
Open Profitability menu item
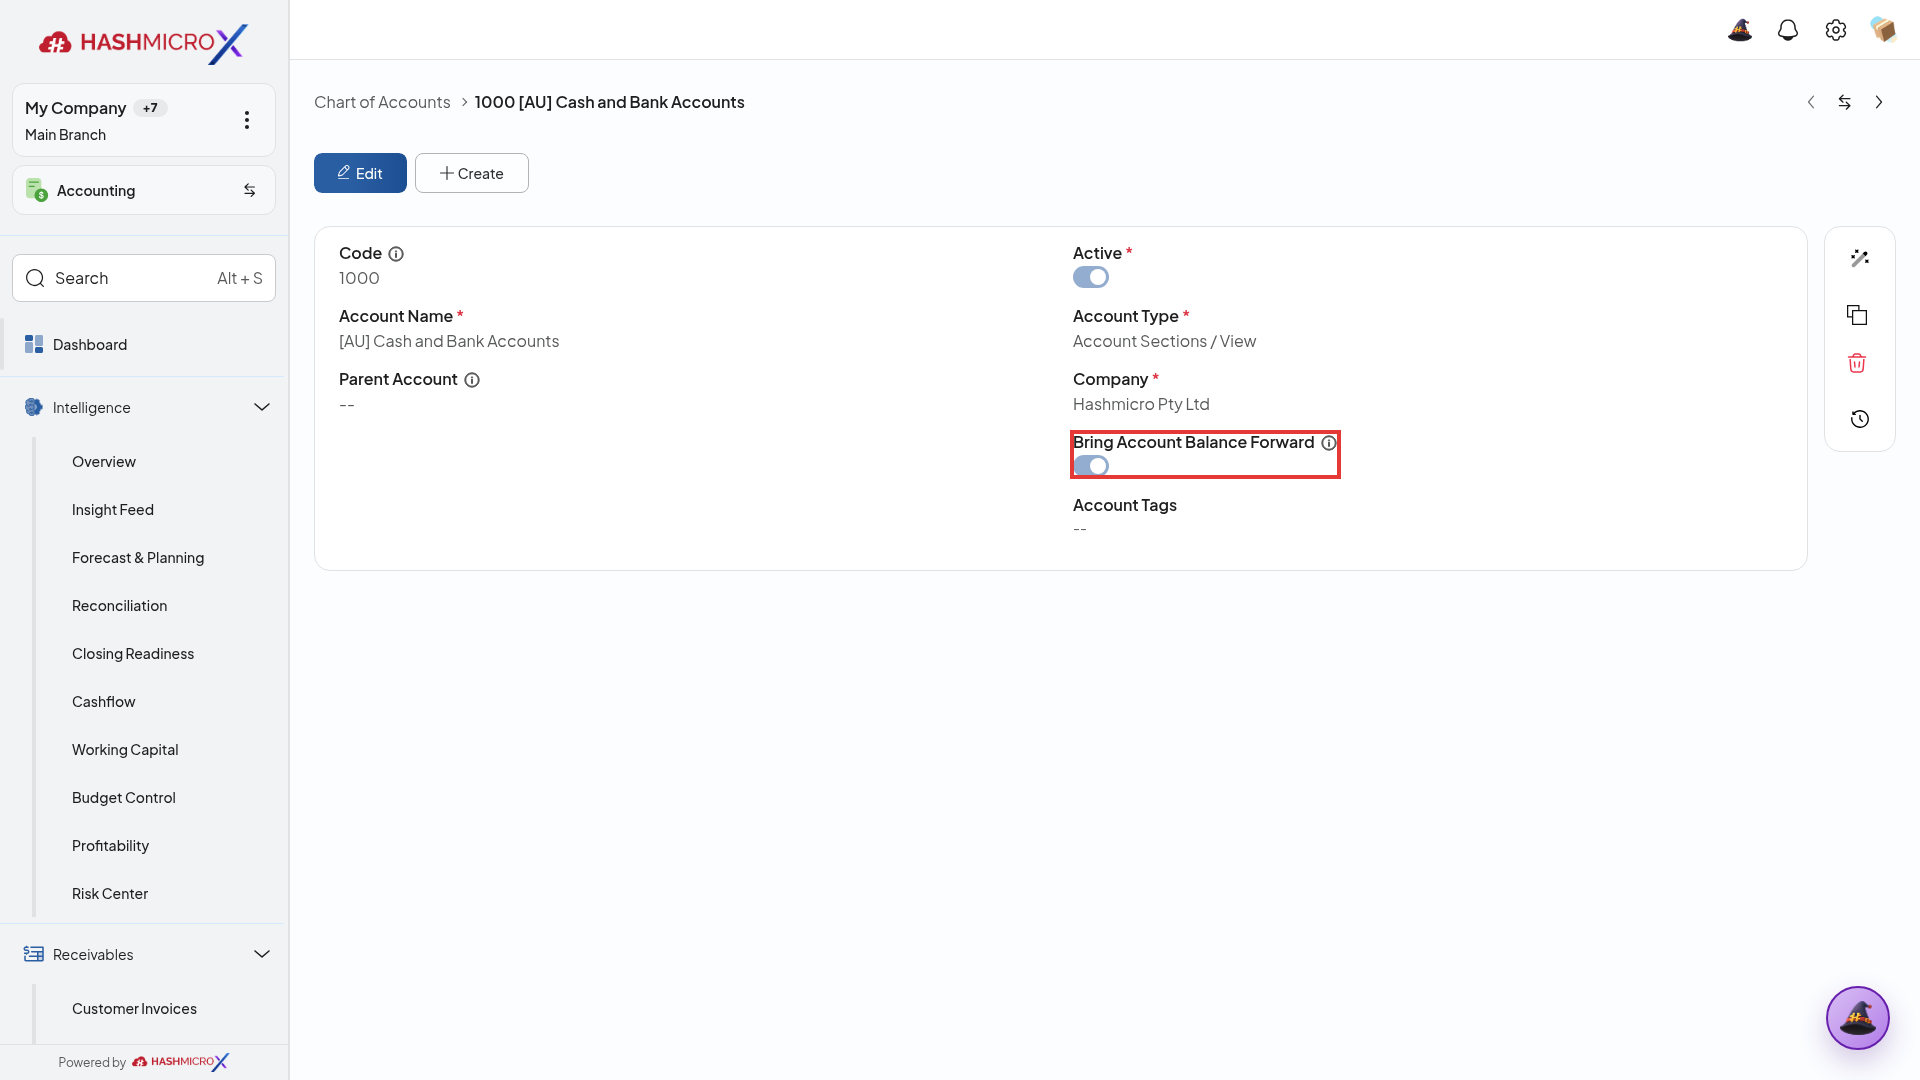pyautogui.click(x=111, y=846)
